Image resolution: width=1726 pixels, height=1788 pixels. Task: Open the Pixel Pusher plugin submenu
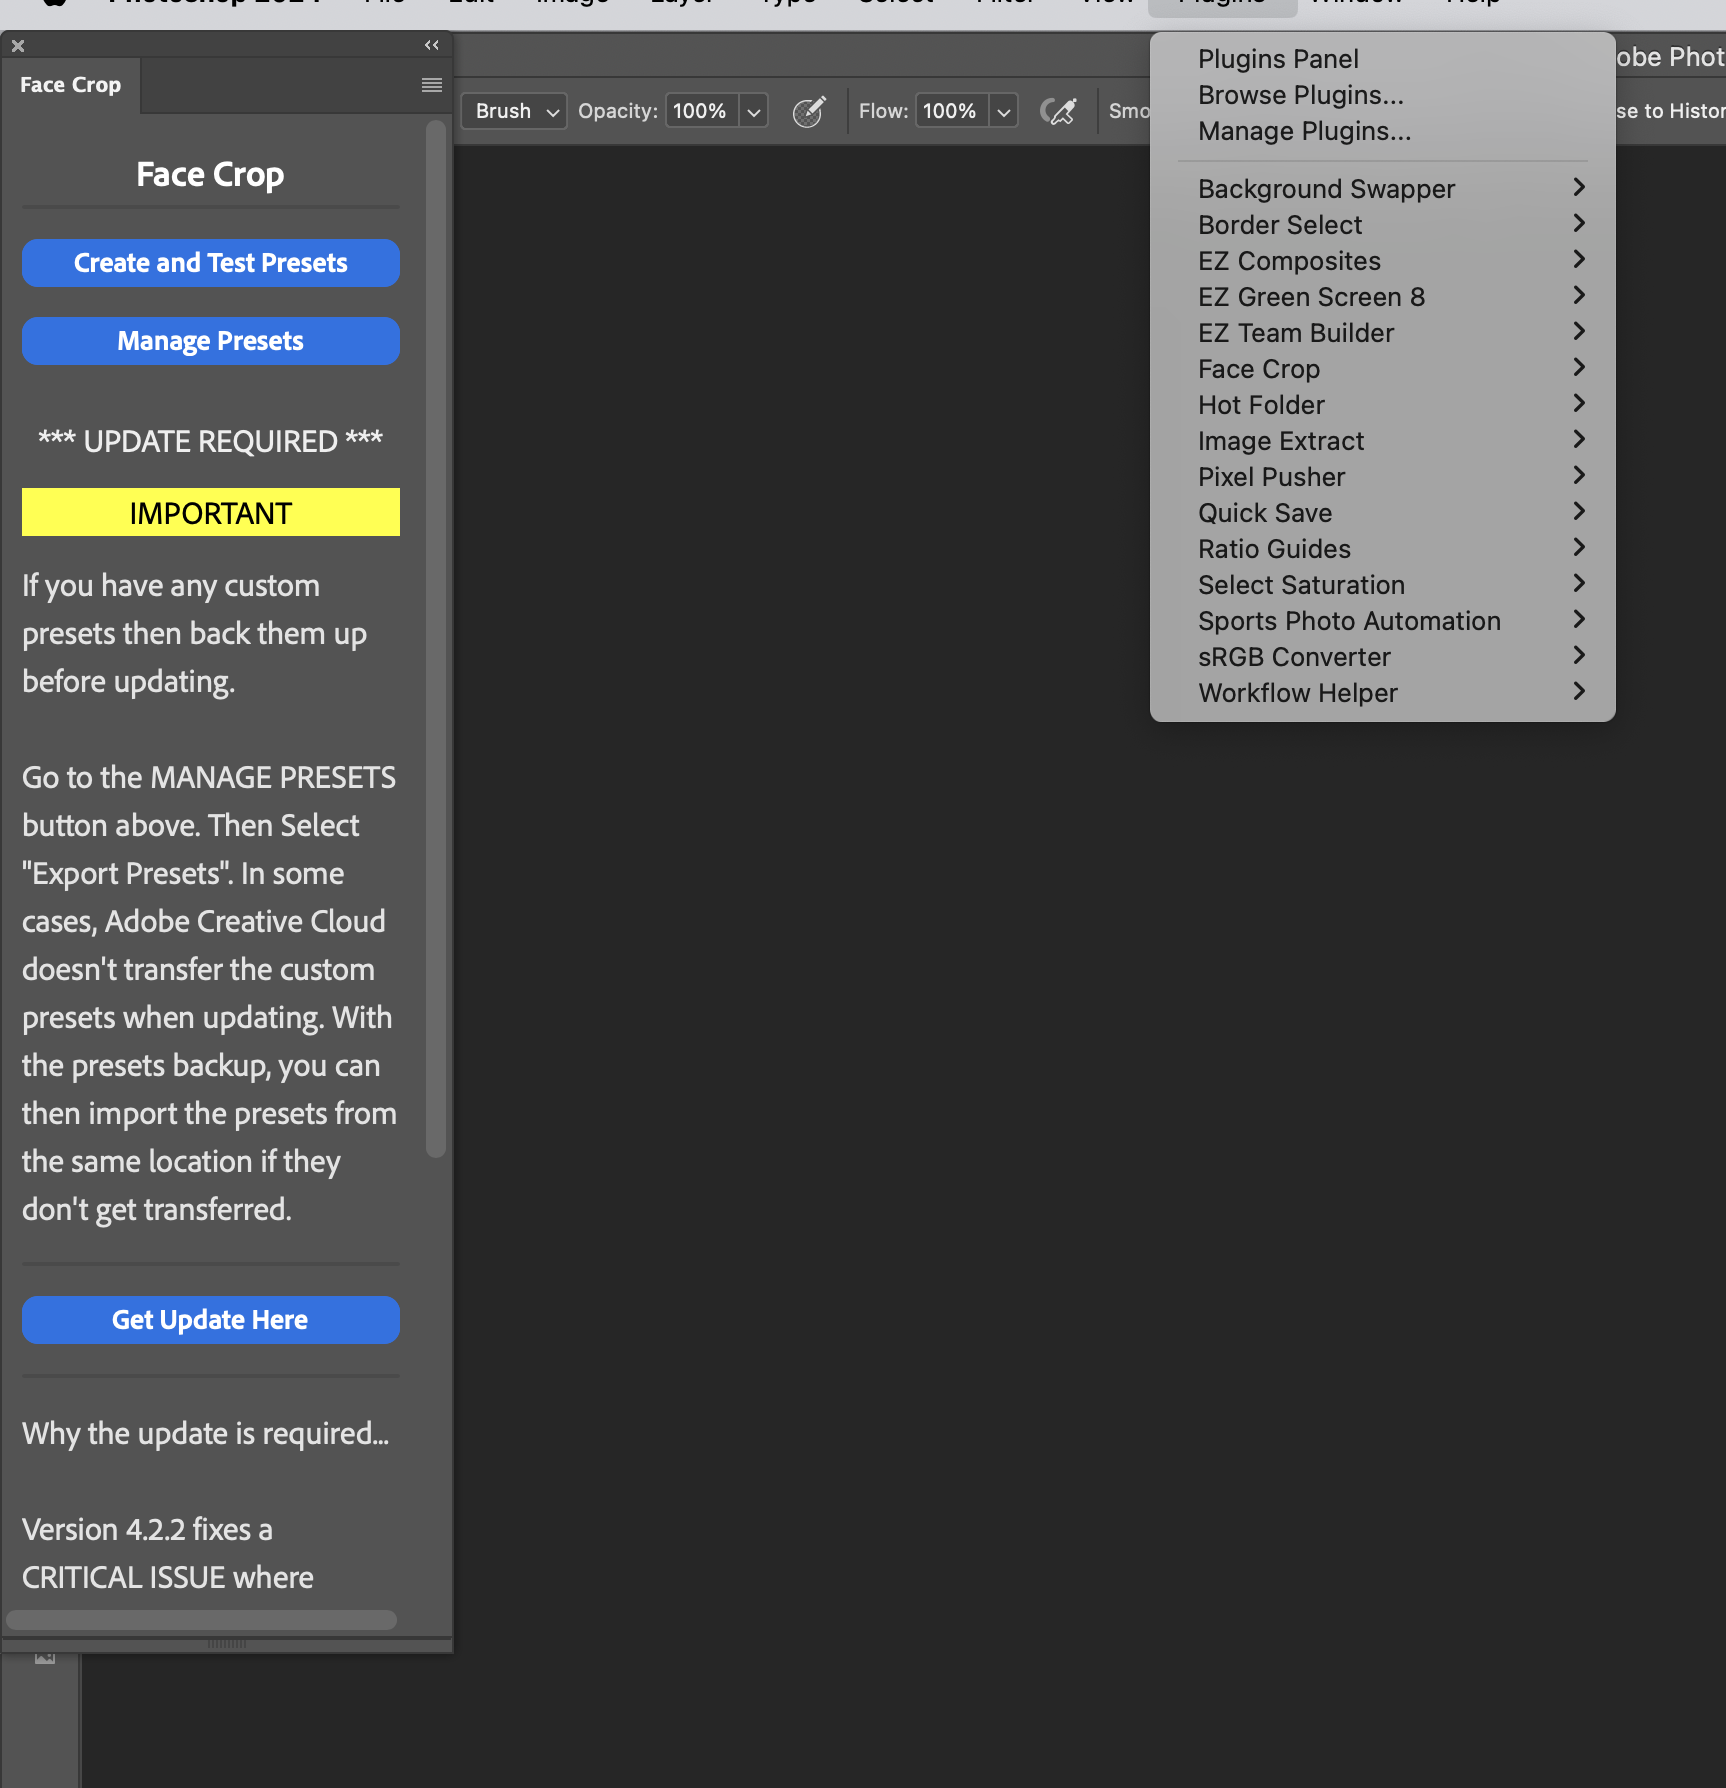point(1382,477)
